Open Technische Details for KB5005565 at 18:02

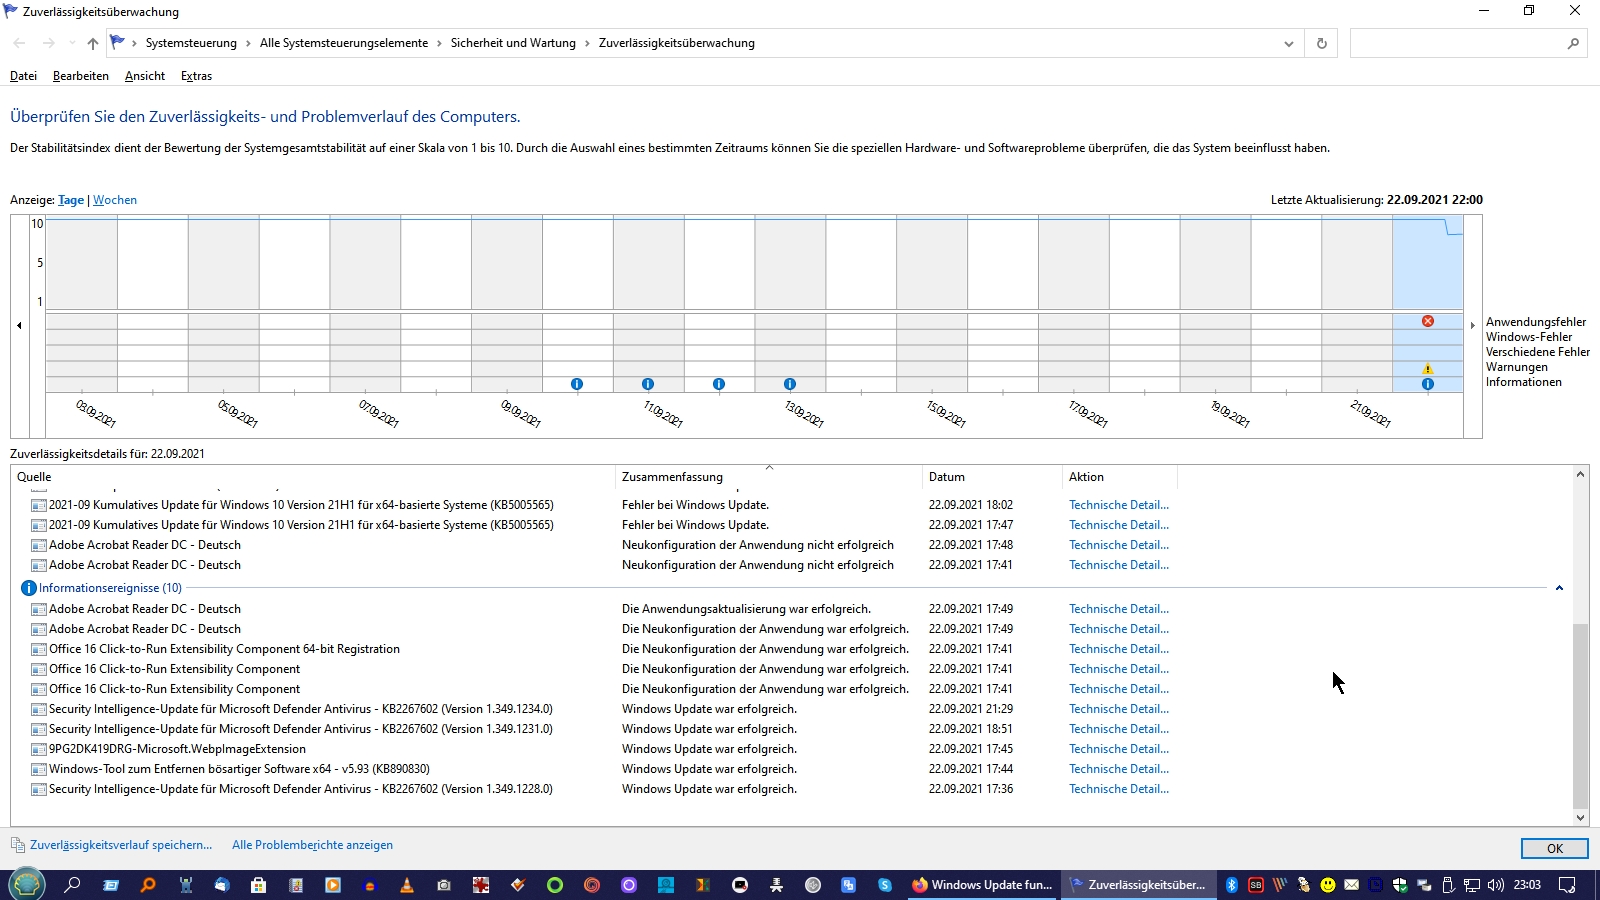1119,505
